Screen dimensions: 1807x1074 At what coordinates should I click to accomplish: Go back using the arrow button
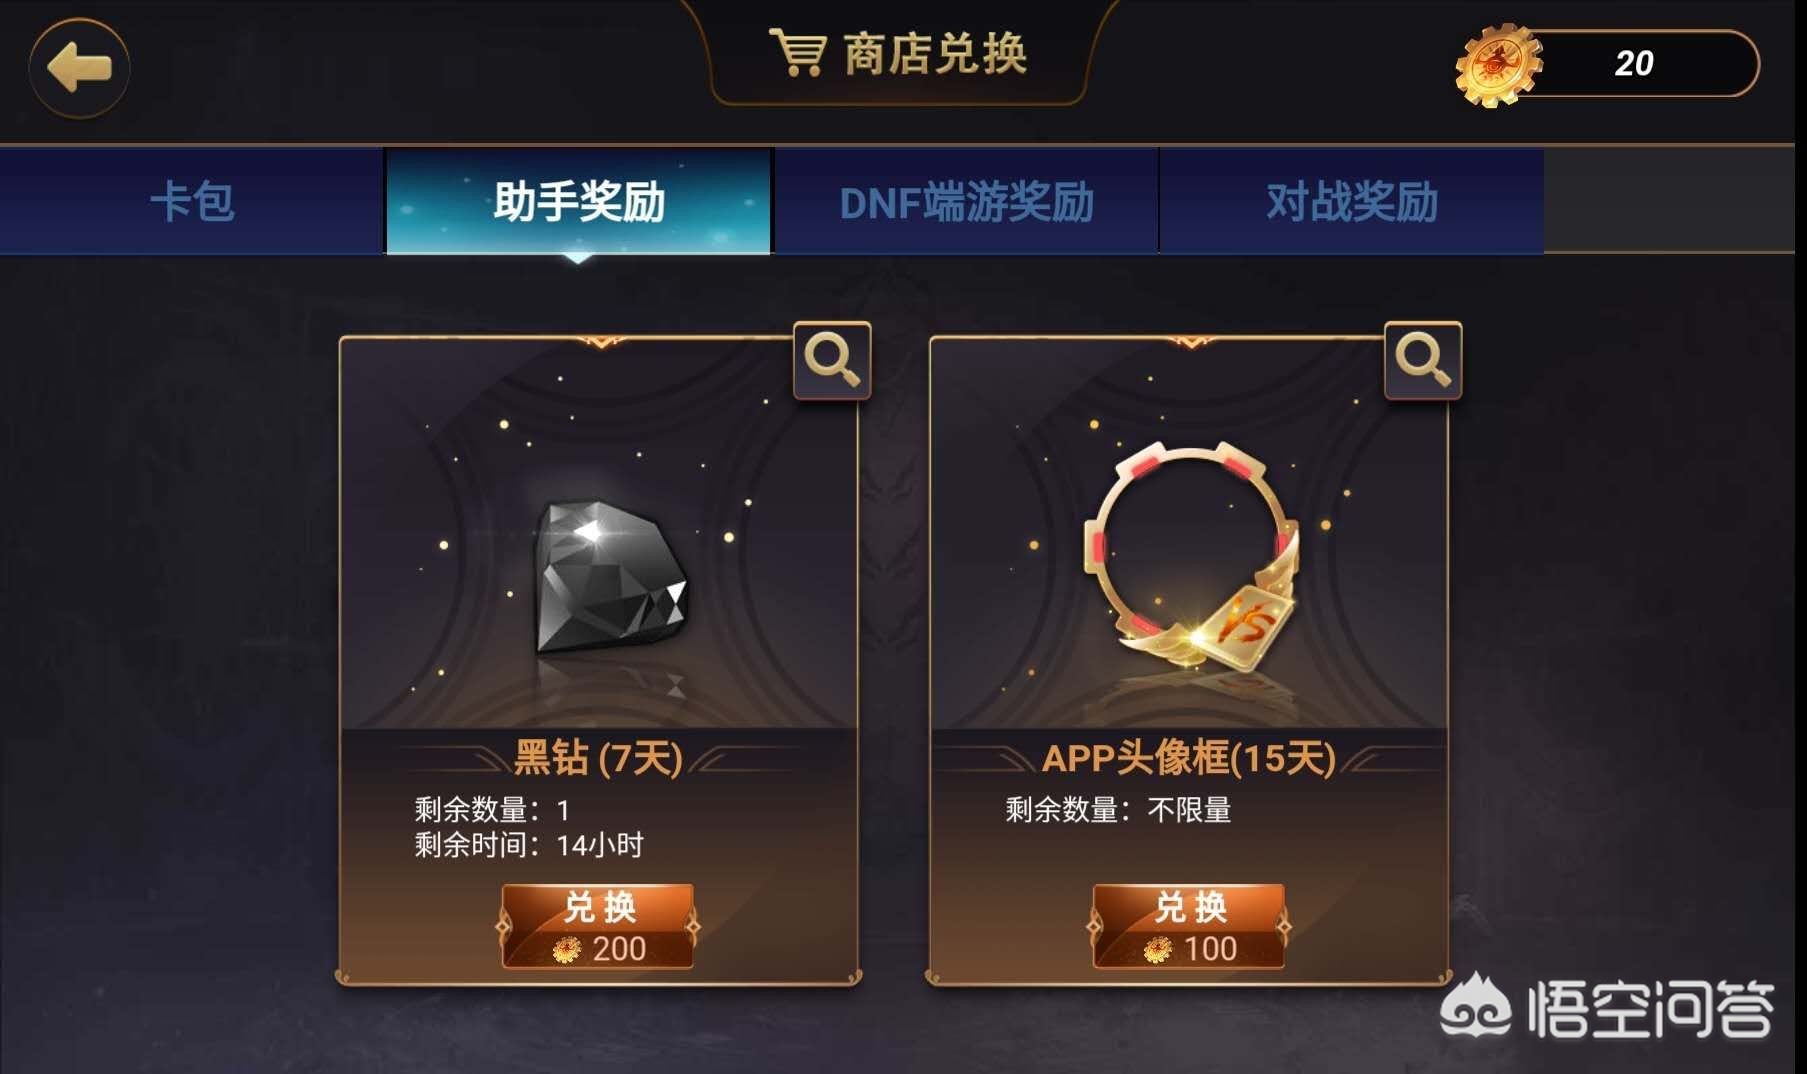(x=79, y=68)
